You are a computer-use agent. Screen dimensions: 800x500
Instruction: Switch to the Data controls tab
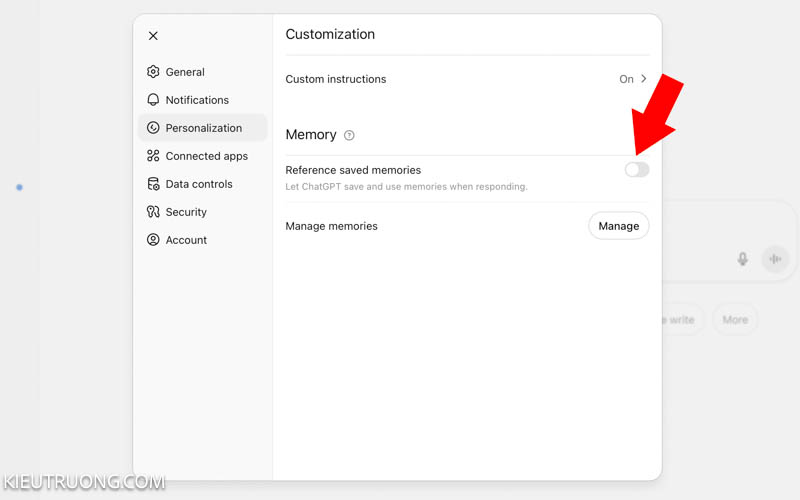198,184
